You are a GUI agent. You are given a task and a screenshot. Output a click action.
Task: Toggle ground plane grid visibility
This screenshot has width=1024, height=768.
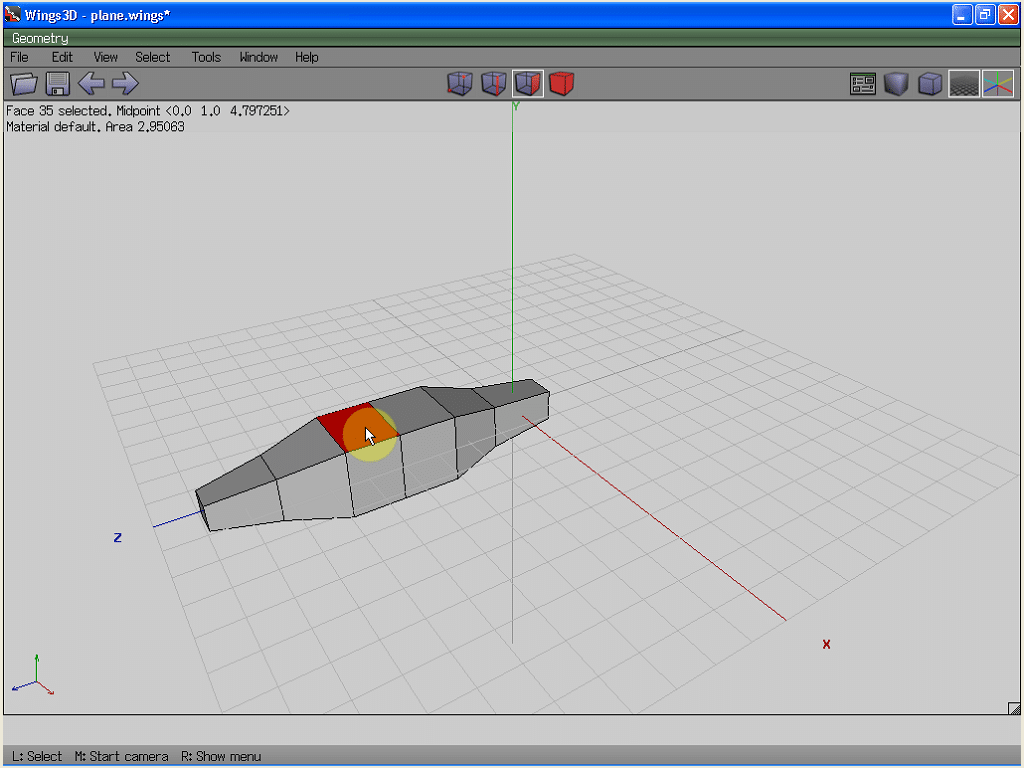(964, 84)
